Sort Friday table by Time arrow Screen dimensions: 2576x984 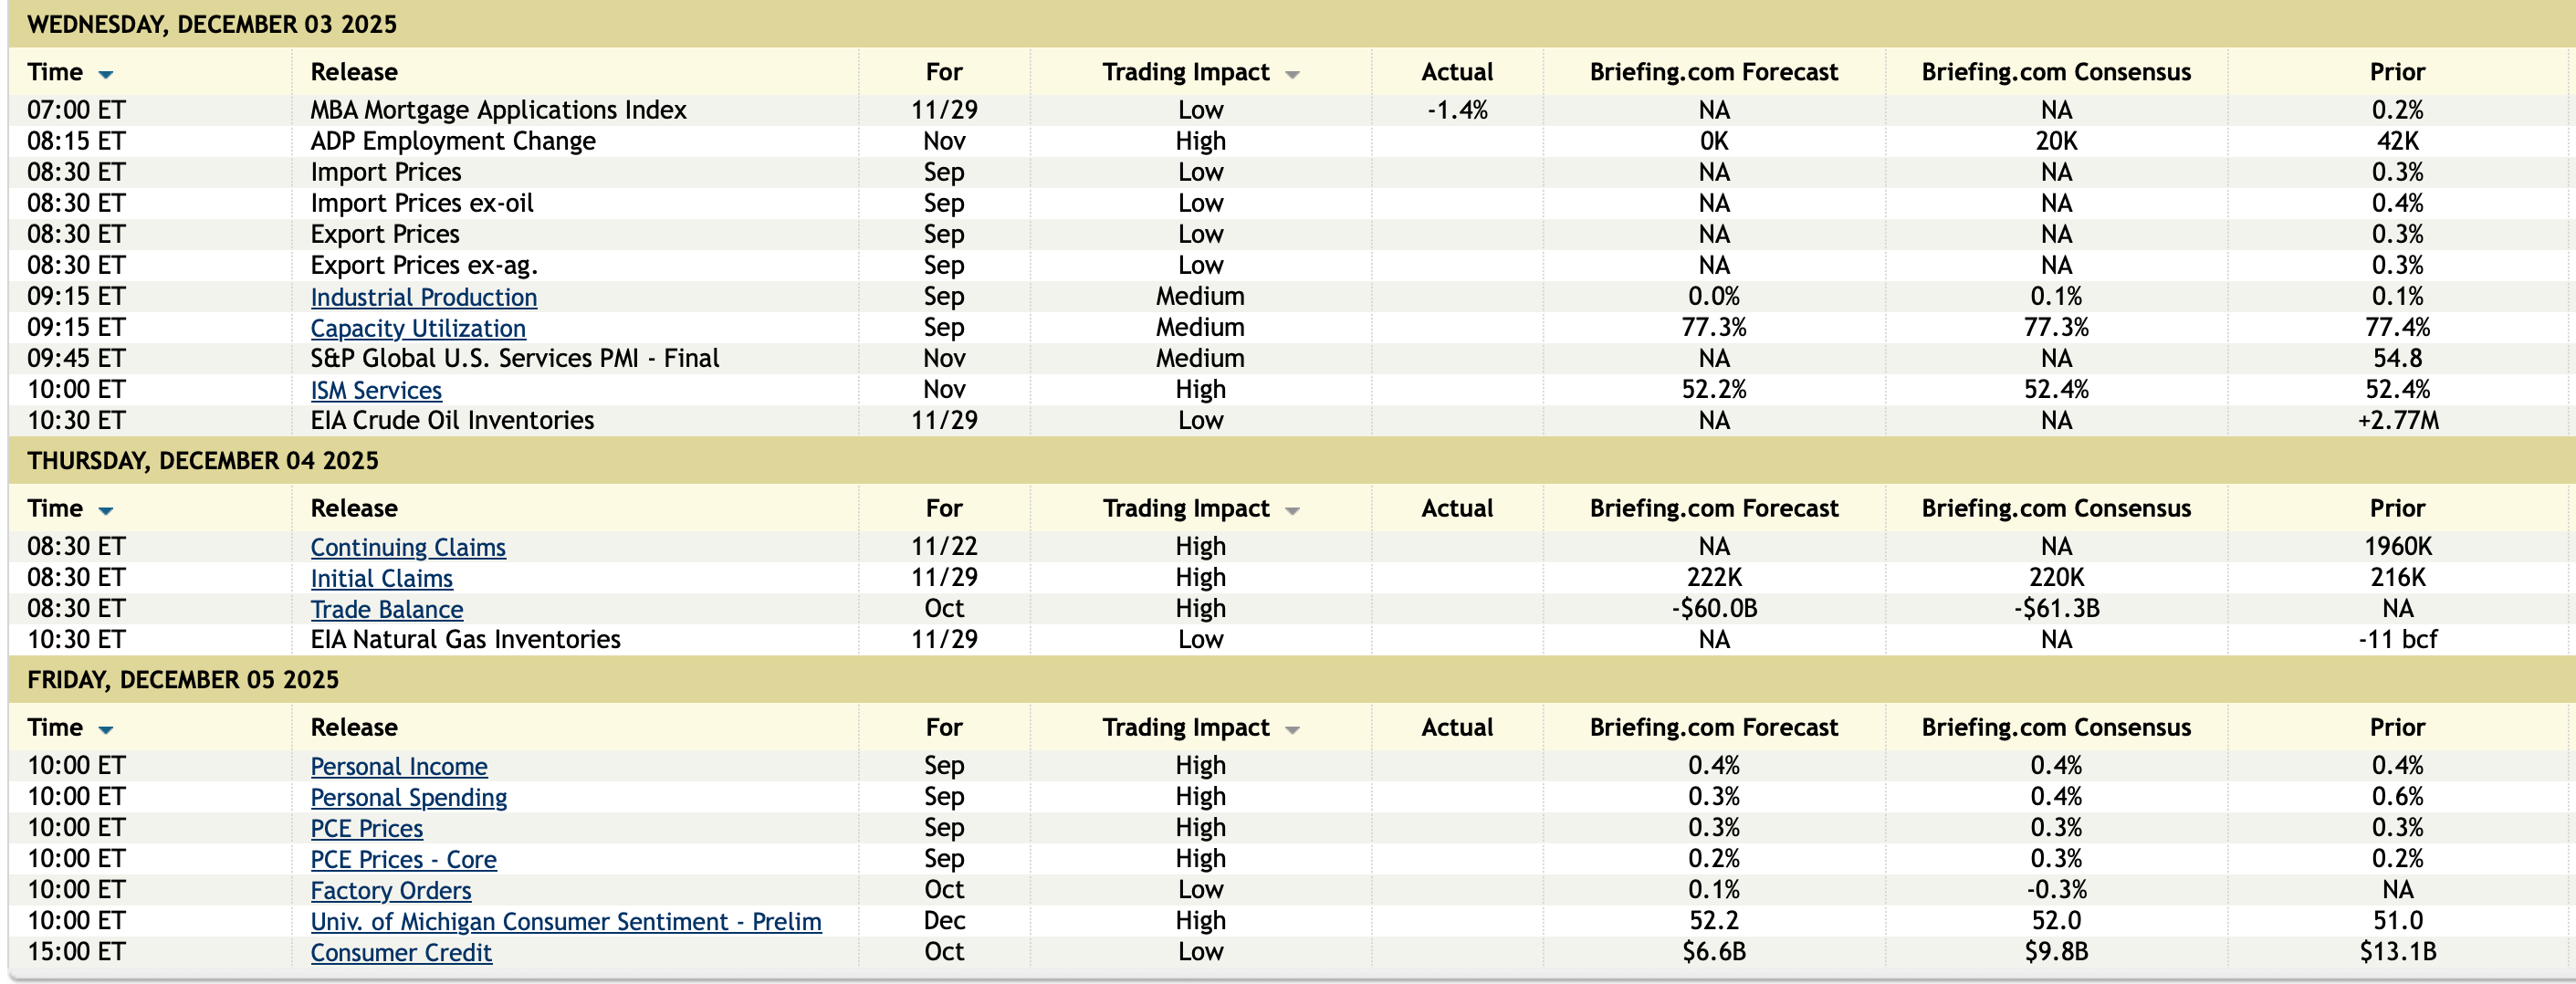pyautogui.click(x=106, y=729)
